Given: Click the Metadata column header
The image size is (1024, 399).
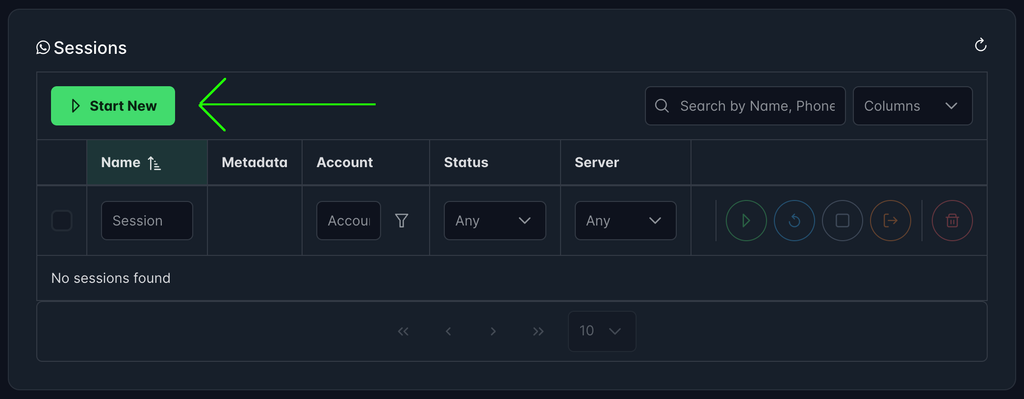Looking at the screenshot, I should (255, 163).
